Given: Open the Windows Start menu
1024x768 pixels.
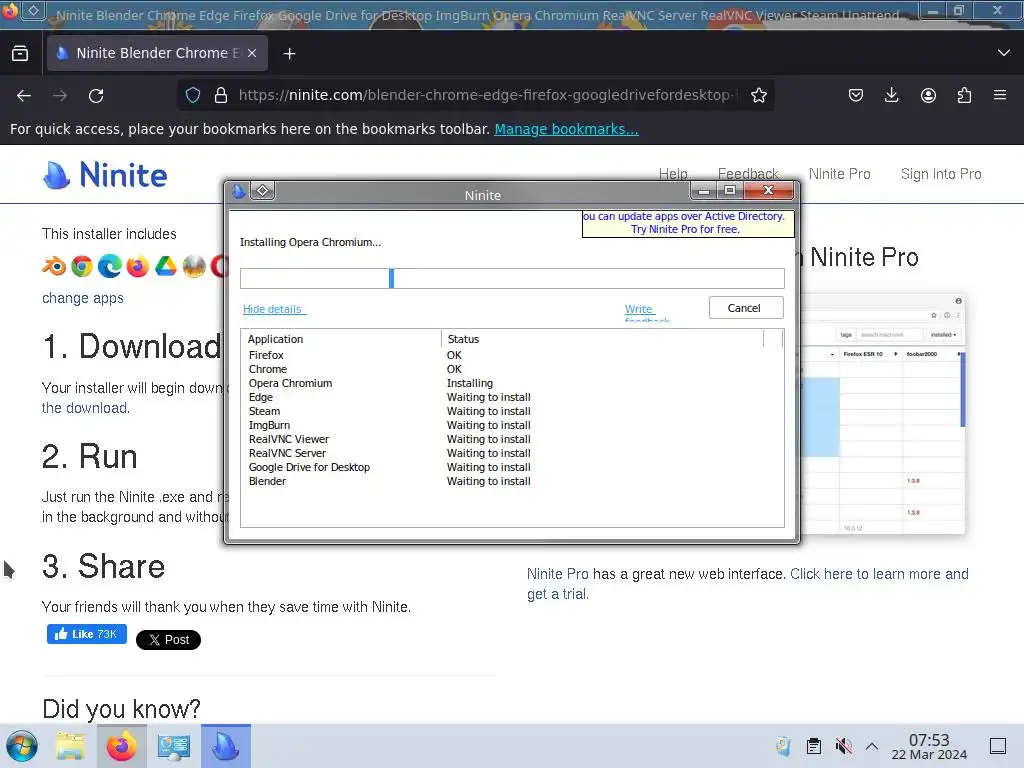Looking at the screenshot, I should [x=22, y=746].
